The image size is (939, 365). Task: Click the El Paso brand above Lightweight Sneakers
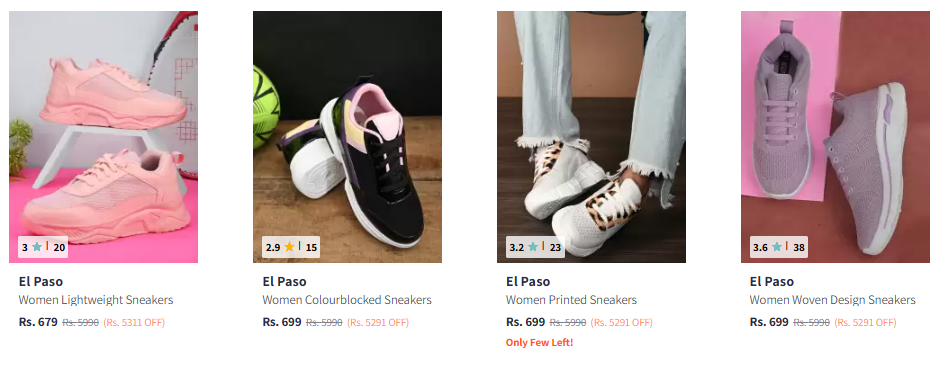(41, 281)
